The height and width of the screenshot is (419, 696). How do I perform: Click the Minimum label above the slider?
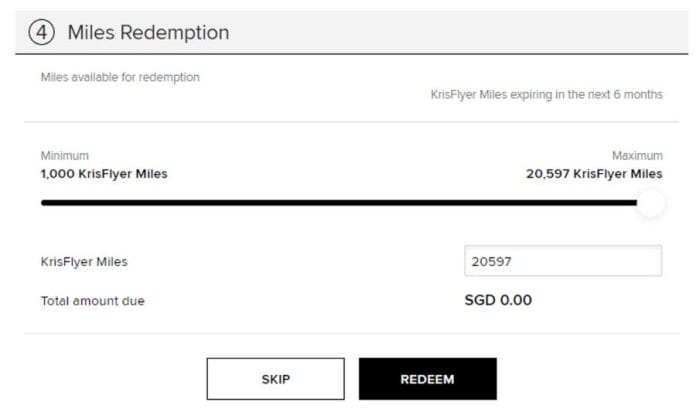(x=64, y=156)
